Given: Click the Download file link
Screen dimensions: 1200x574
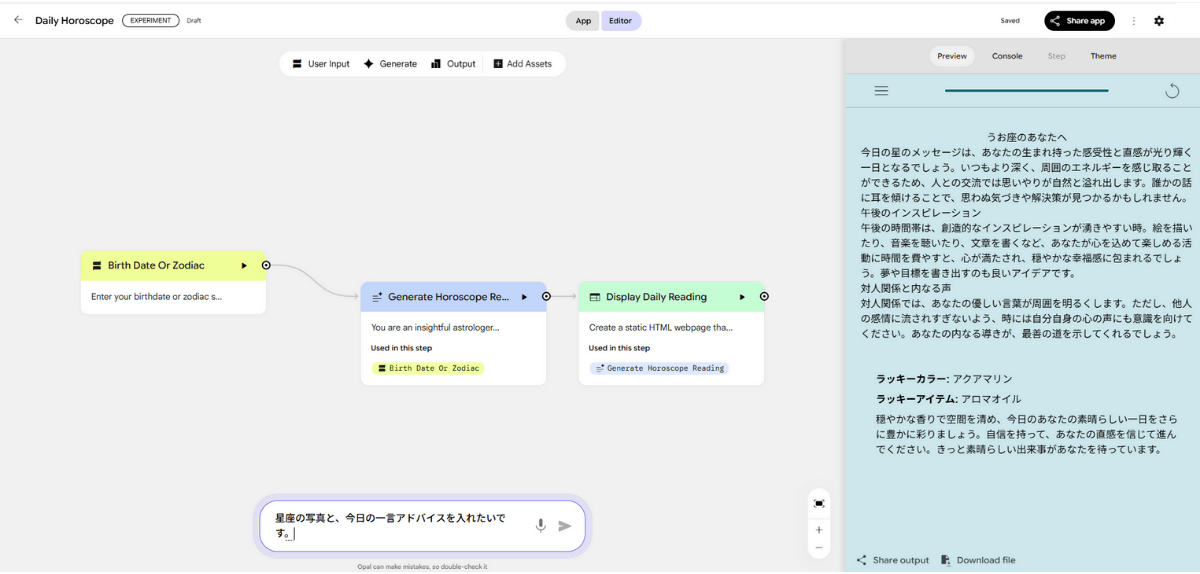Looking at the screenshot, I should tap(978, 560).
